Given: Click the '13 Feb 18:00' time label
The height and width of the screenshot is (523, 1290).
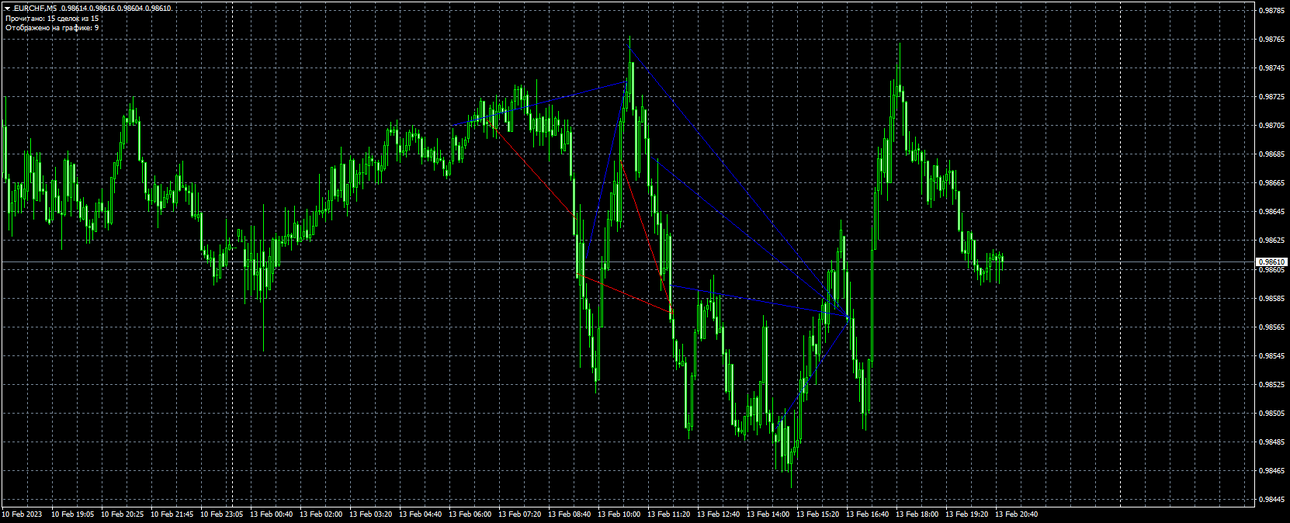Looking at the screenshot, I should click(x=916, y=514).
